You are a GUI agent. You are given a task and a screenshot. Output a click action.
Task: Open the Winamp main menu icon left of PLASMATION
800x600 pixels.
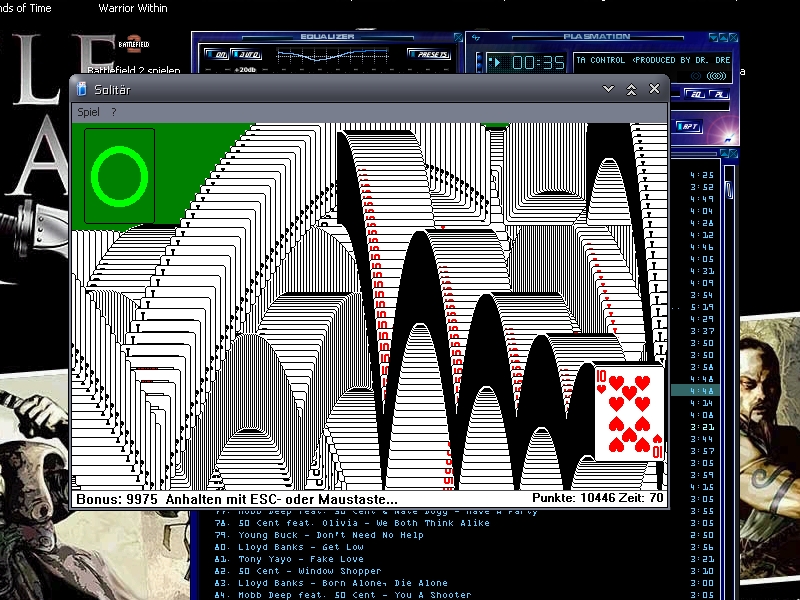pyautogui.click(x=476, y=37)
